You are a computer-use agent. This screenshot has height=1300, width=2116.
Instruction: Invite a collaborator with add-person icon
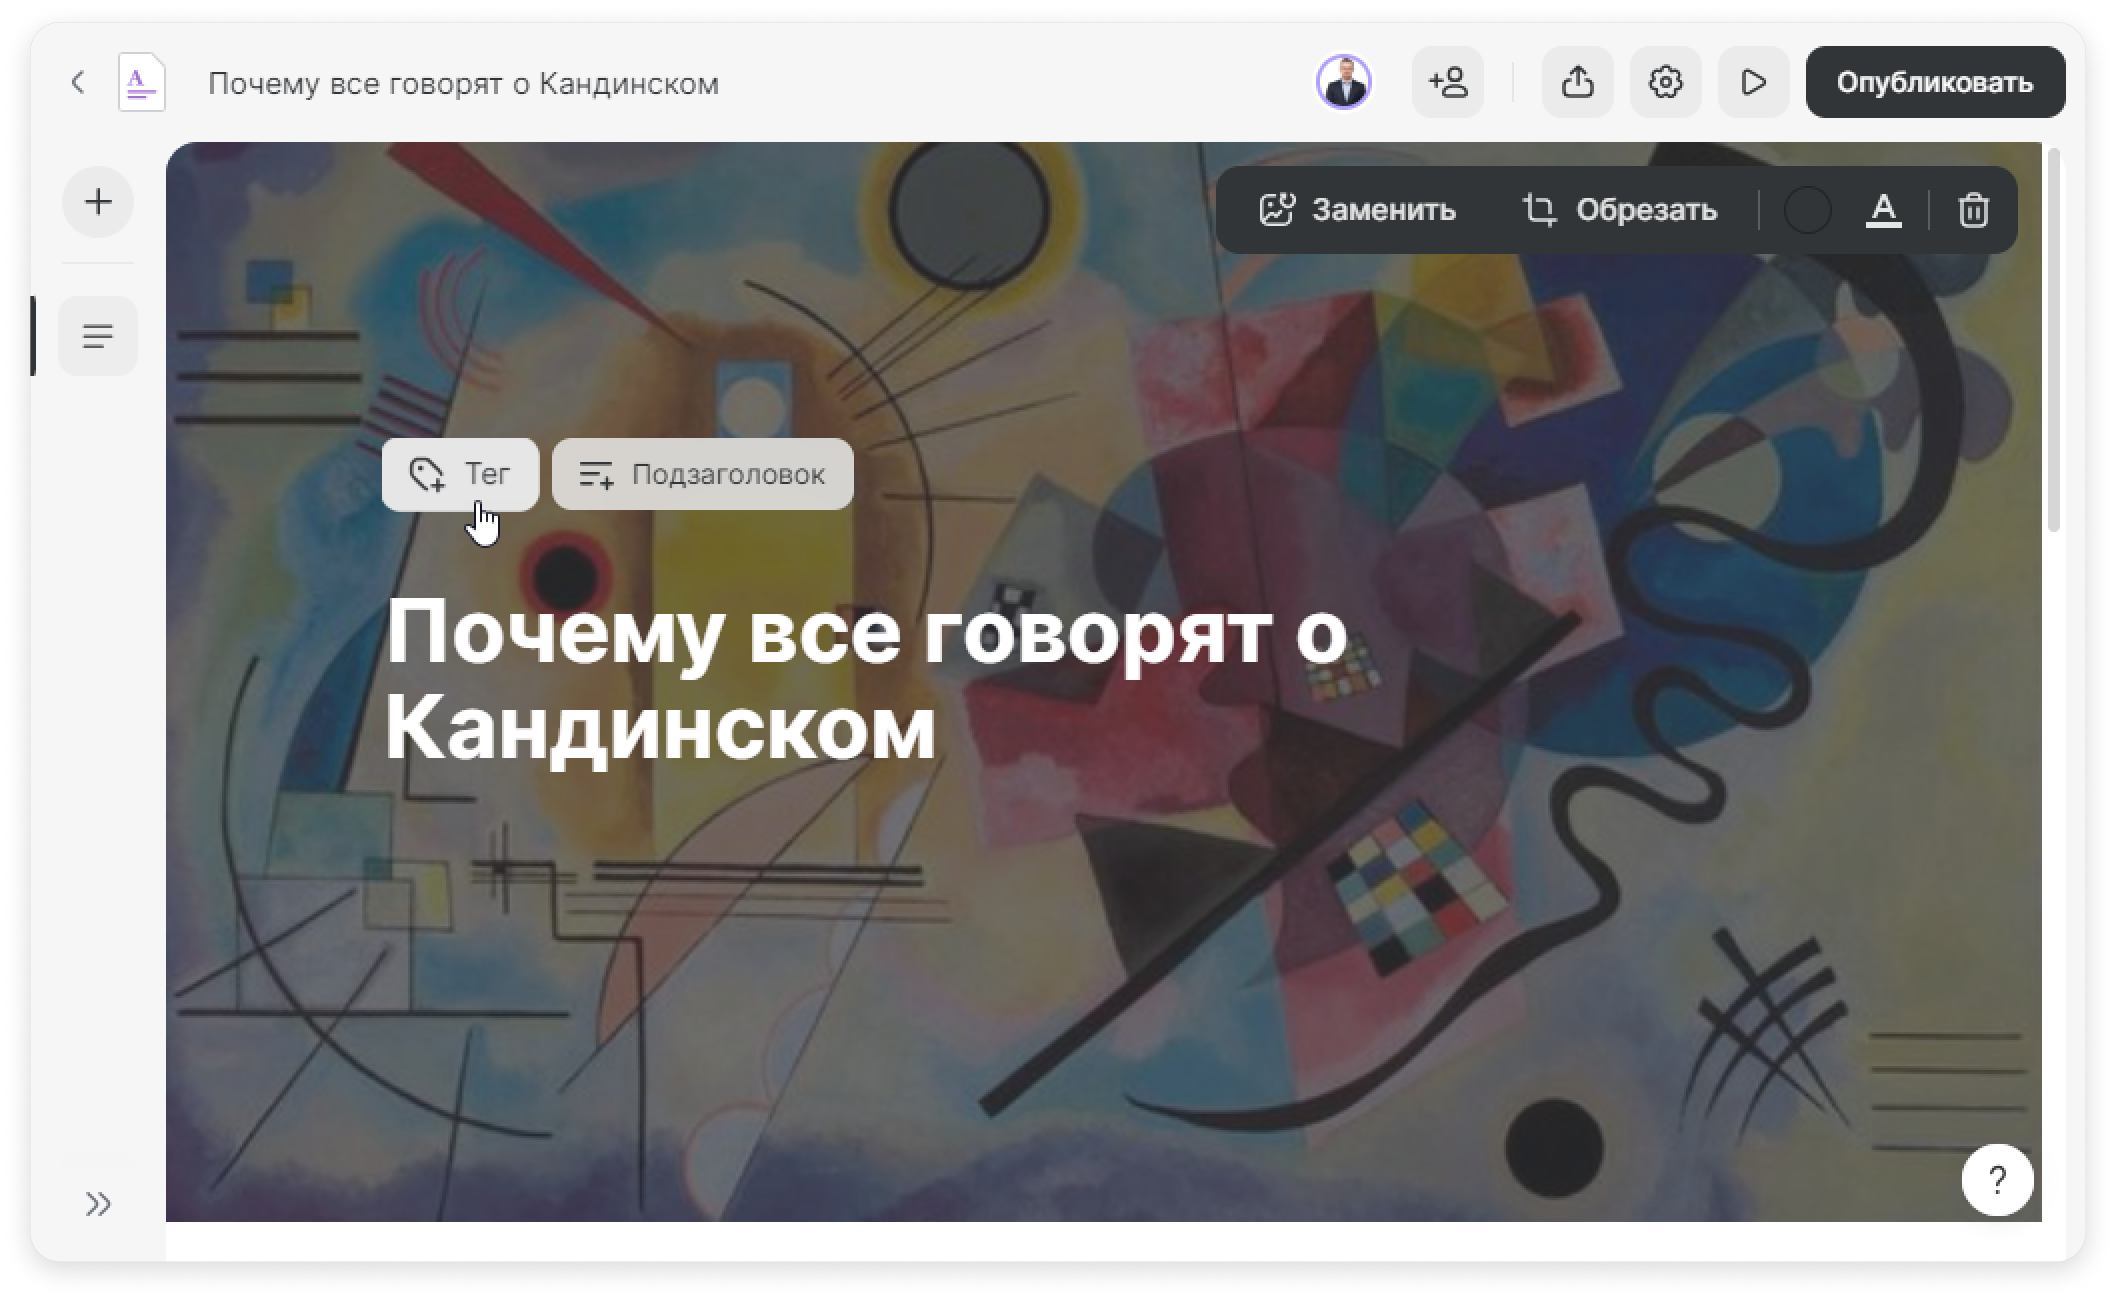(x=1448, y=82)
